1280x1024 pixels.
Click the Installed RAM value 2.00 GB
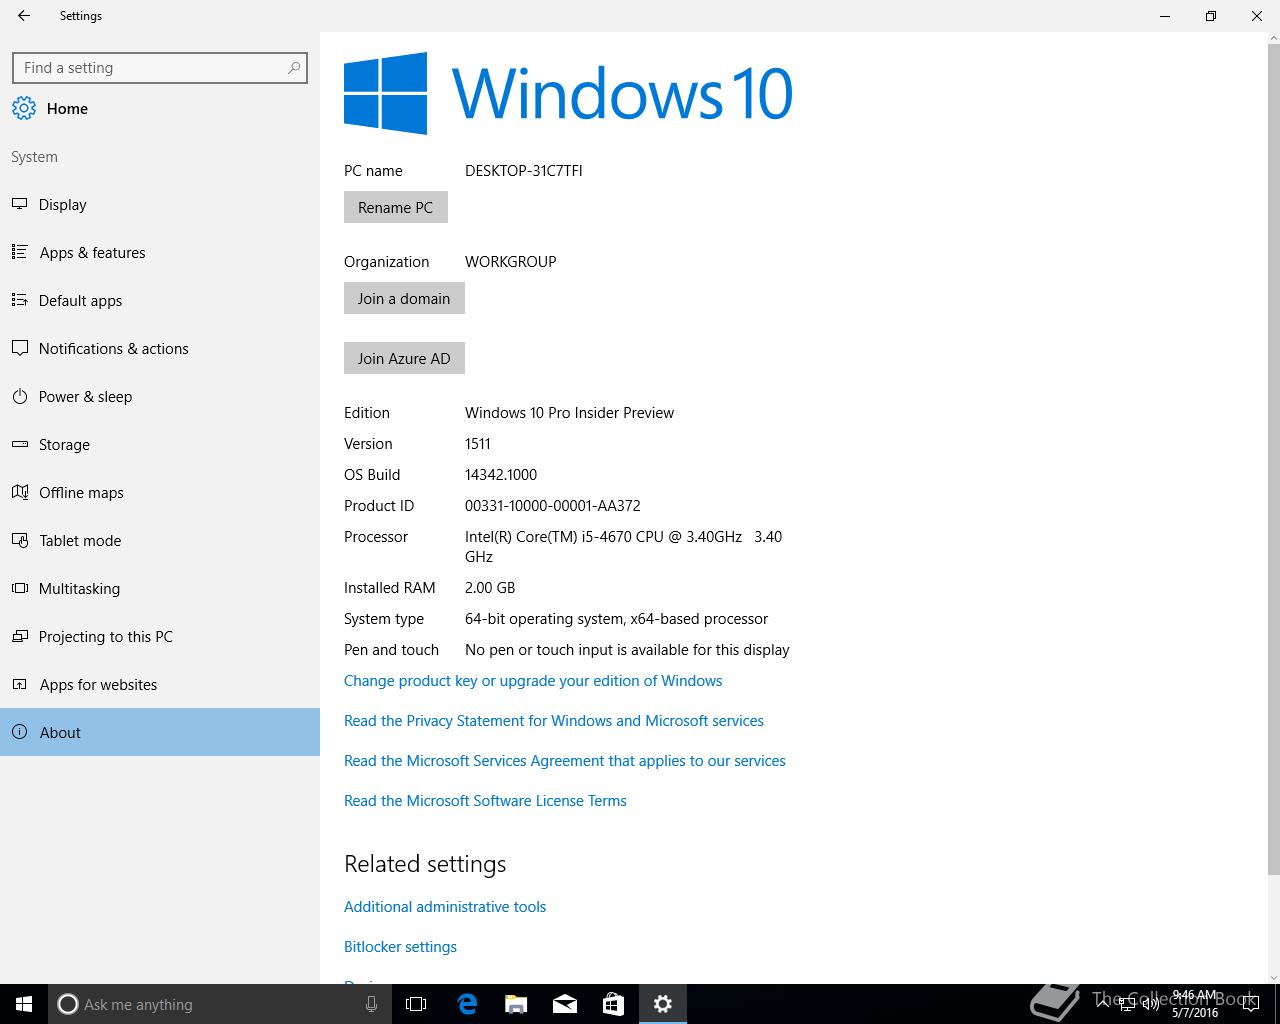[490, 588]
